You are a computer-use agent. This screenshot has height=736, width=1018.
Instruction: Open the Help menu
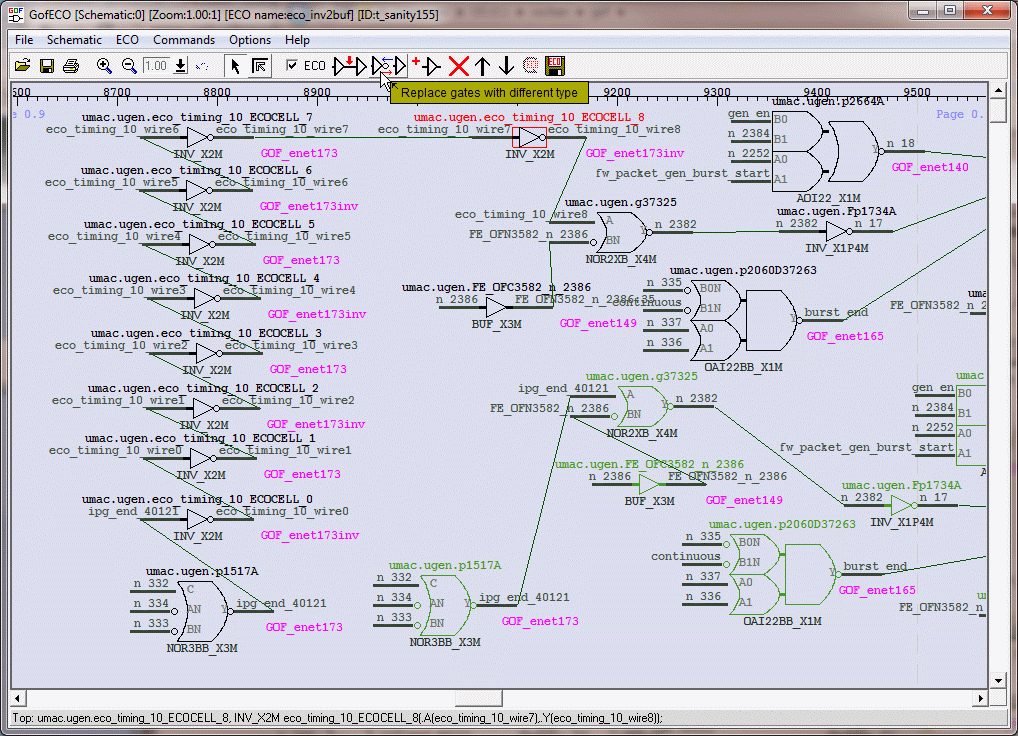tap(297, 40)
